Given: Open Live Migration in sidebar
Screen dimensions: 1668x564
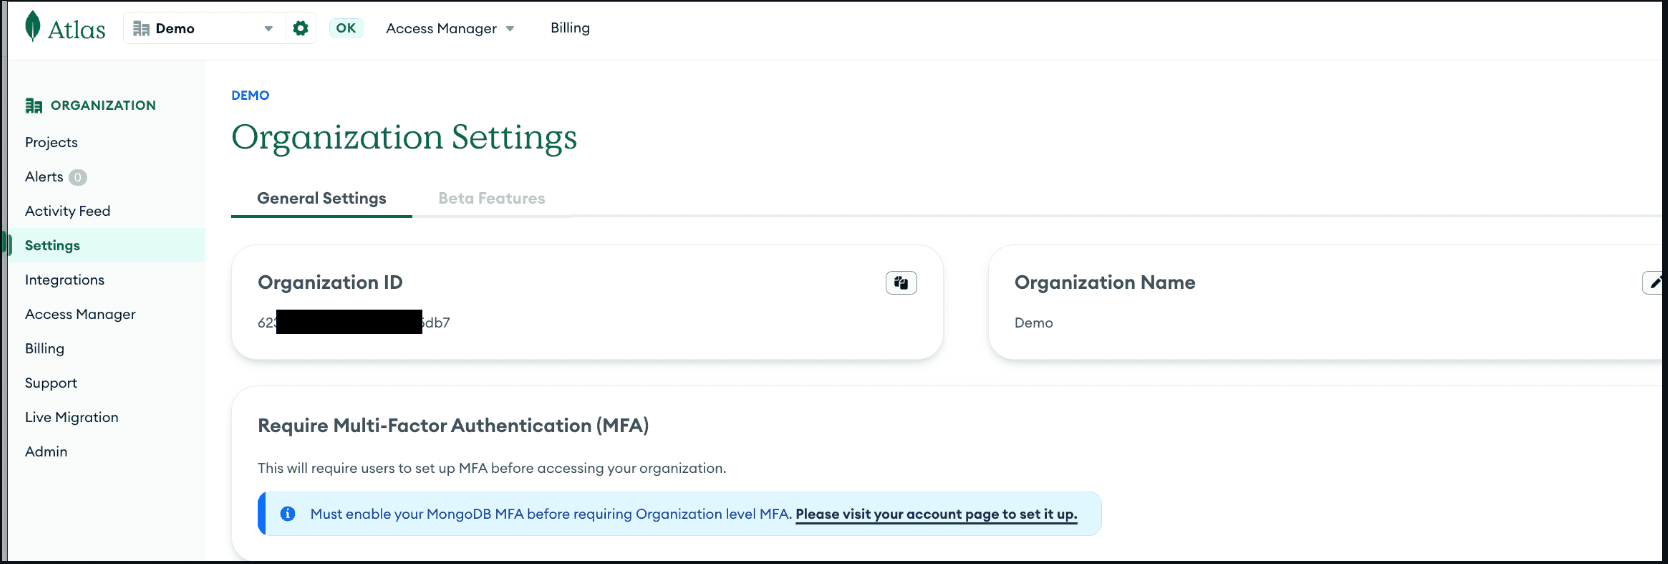Looking at the screenshot, I should (x=71, y=417).
